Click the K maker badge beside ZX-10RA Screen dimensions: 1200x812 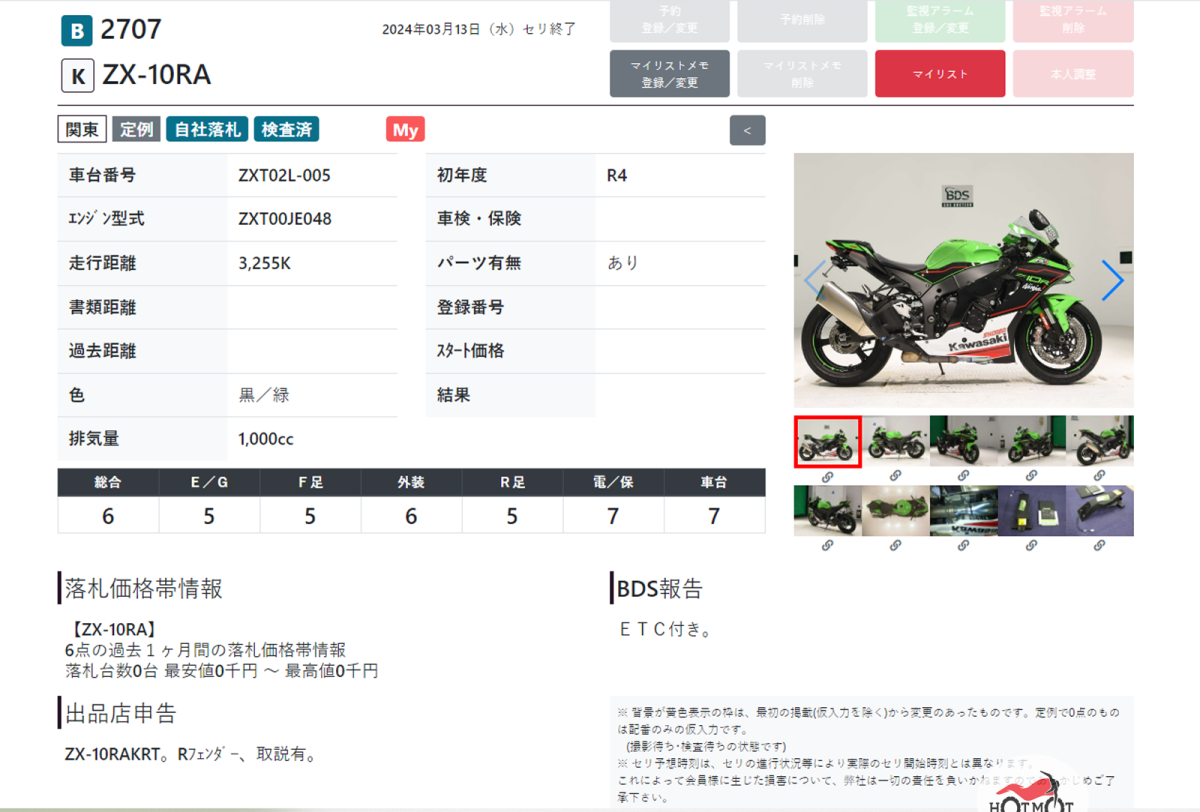coord(77,76)
